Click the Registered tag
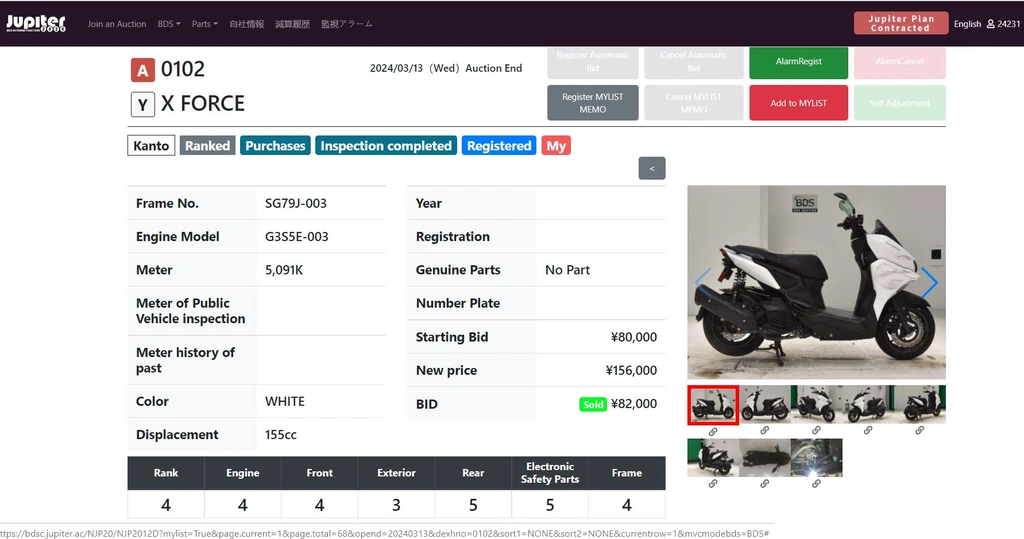This screenshot has height=539, width=1024. [499, 146]
